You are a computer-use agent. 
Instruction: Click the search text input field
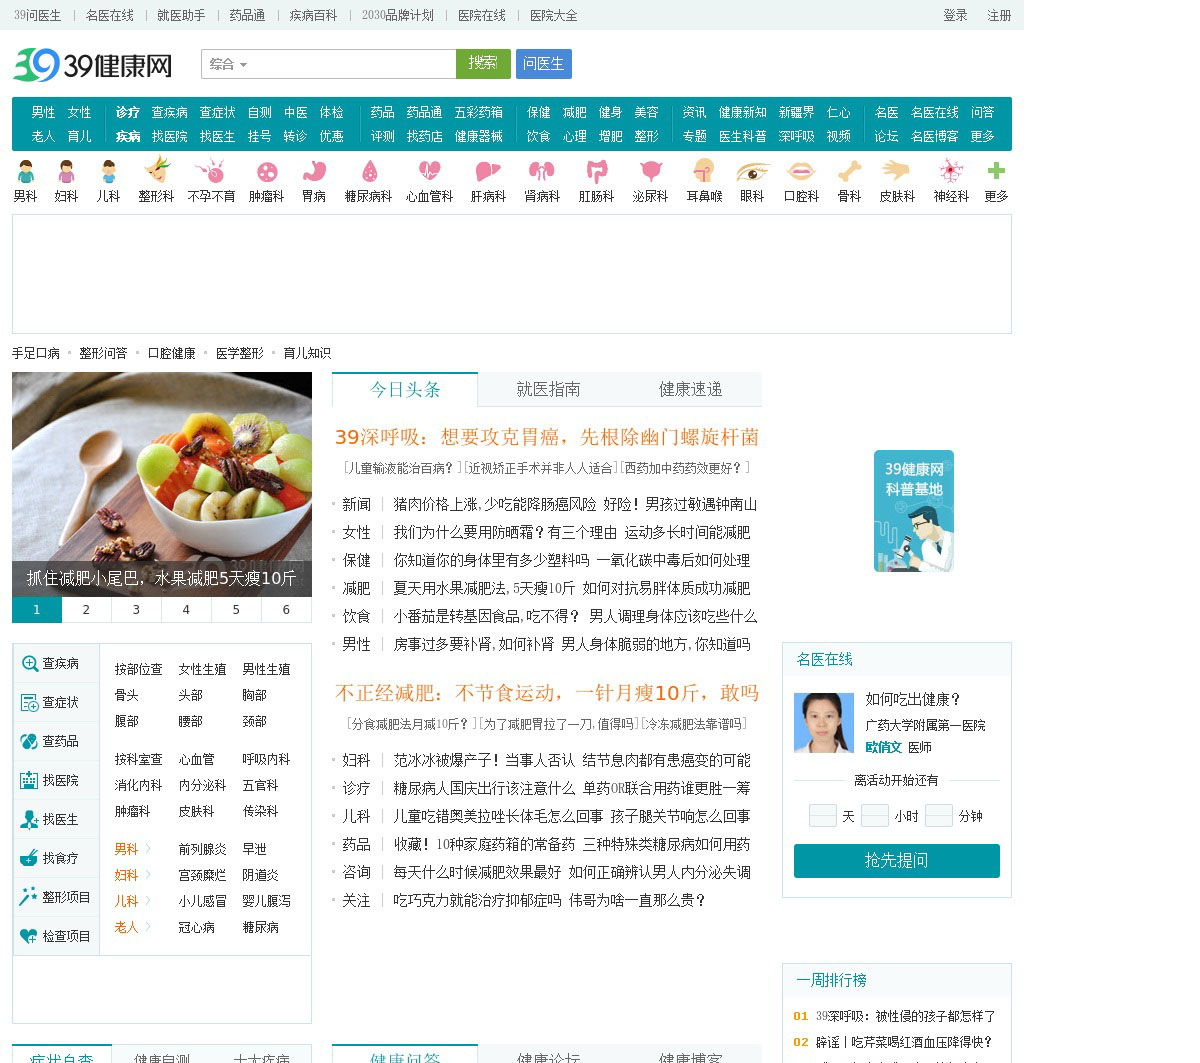click(353, 64)
